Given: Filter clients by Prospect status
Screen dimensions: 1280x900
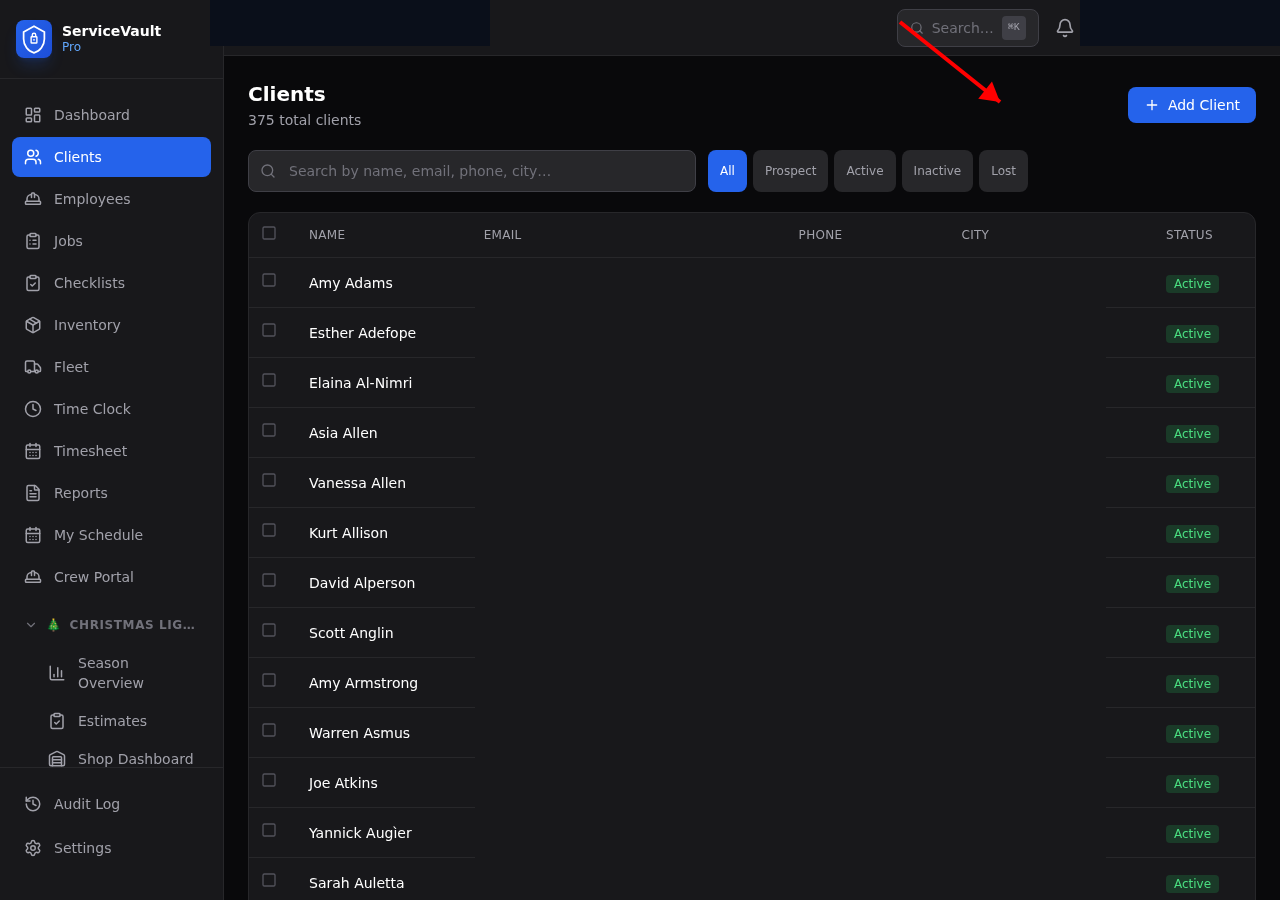Looking at the screenshot, I should 790,170.
